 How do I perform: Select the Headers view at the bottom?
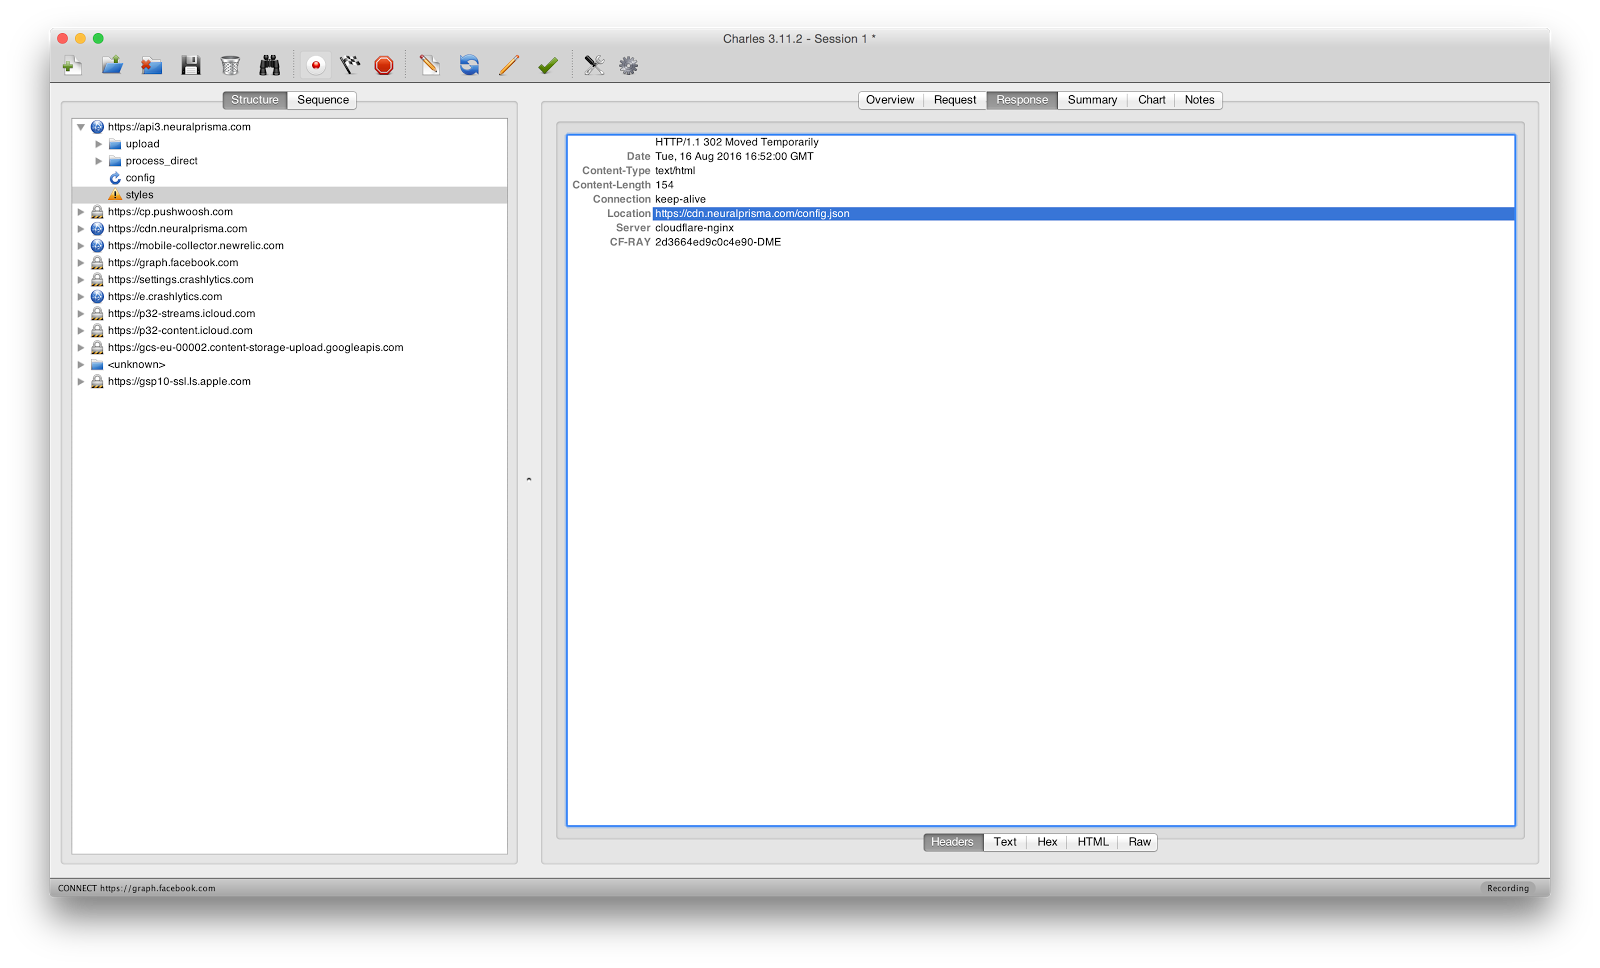tap(952, 842)
